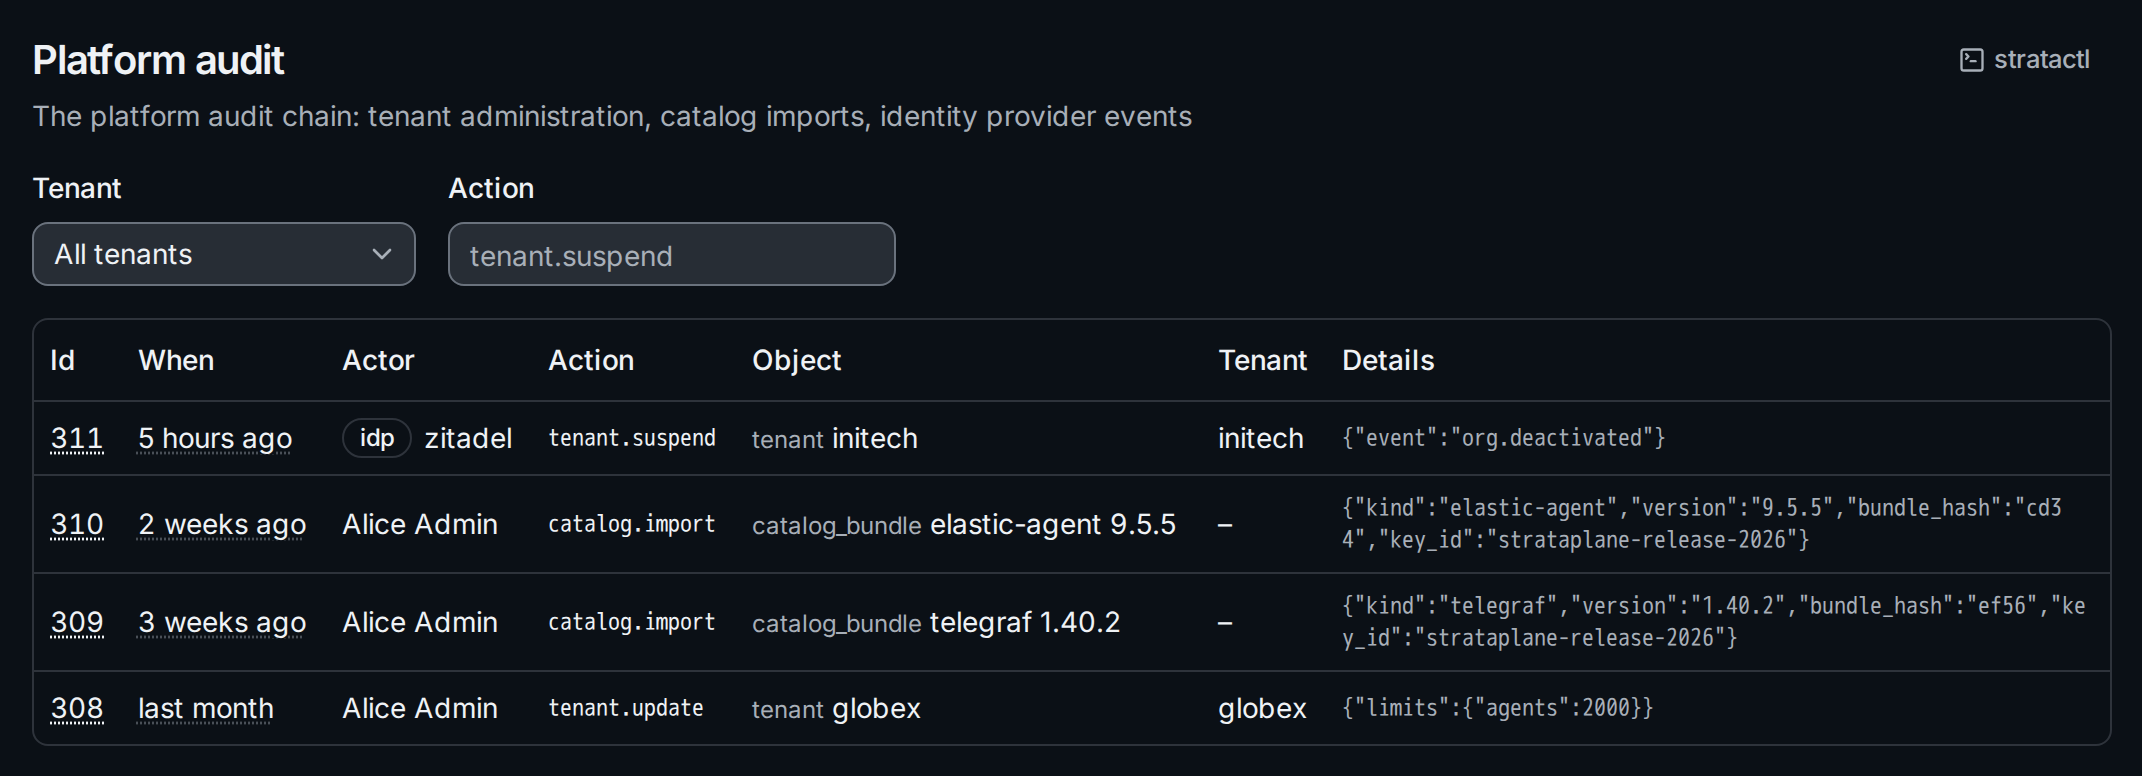The height and width of the screenshot is (776, 2142).
Task: Click the '5 hours ago' timestamp
Action: (215, 438)
